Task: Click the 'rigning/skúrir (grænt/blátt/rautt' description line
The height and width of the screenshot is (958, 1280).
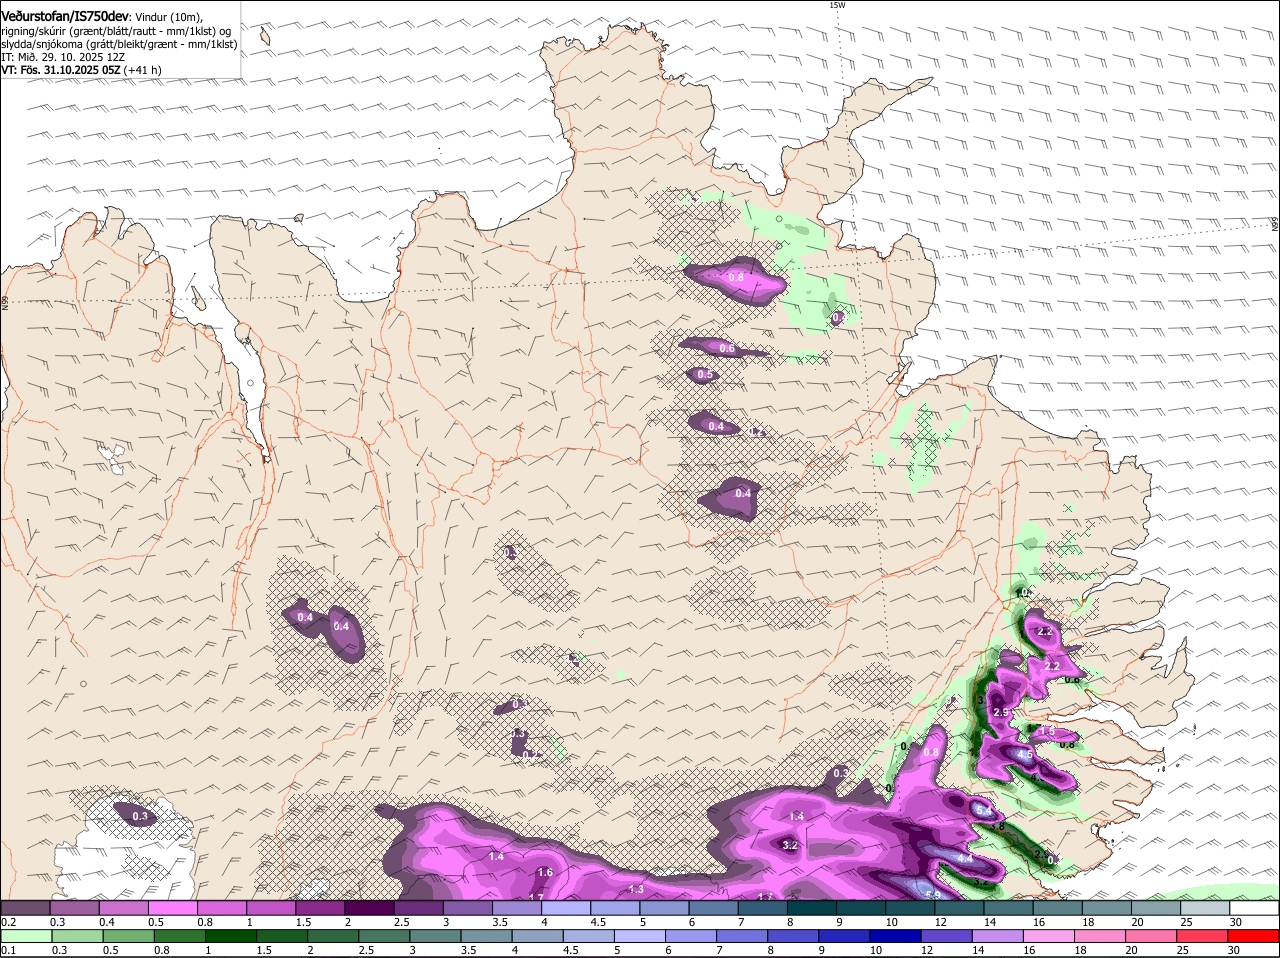Action: click(x=116, y=31)
